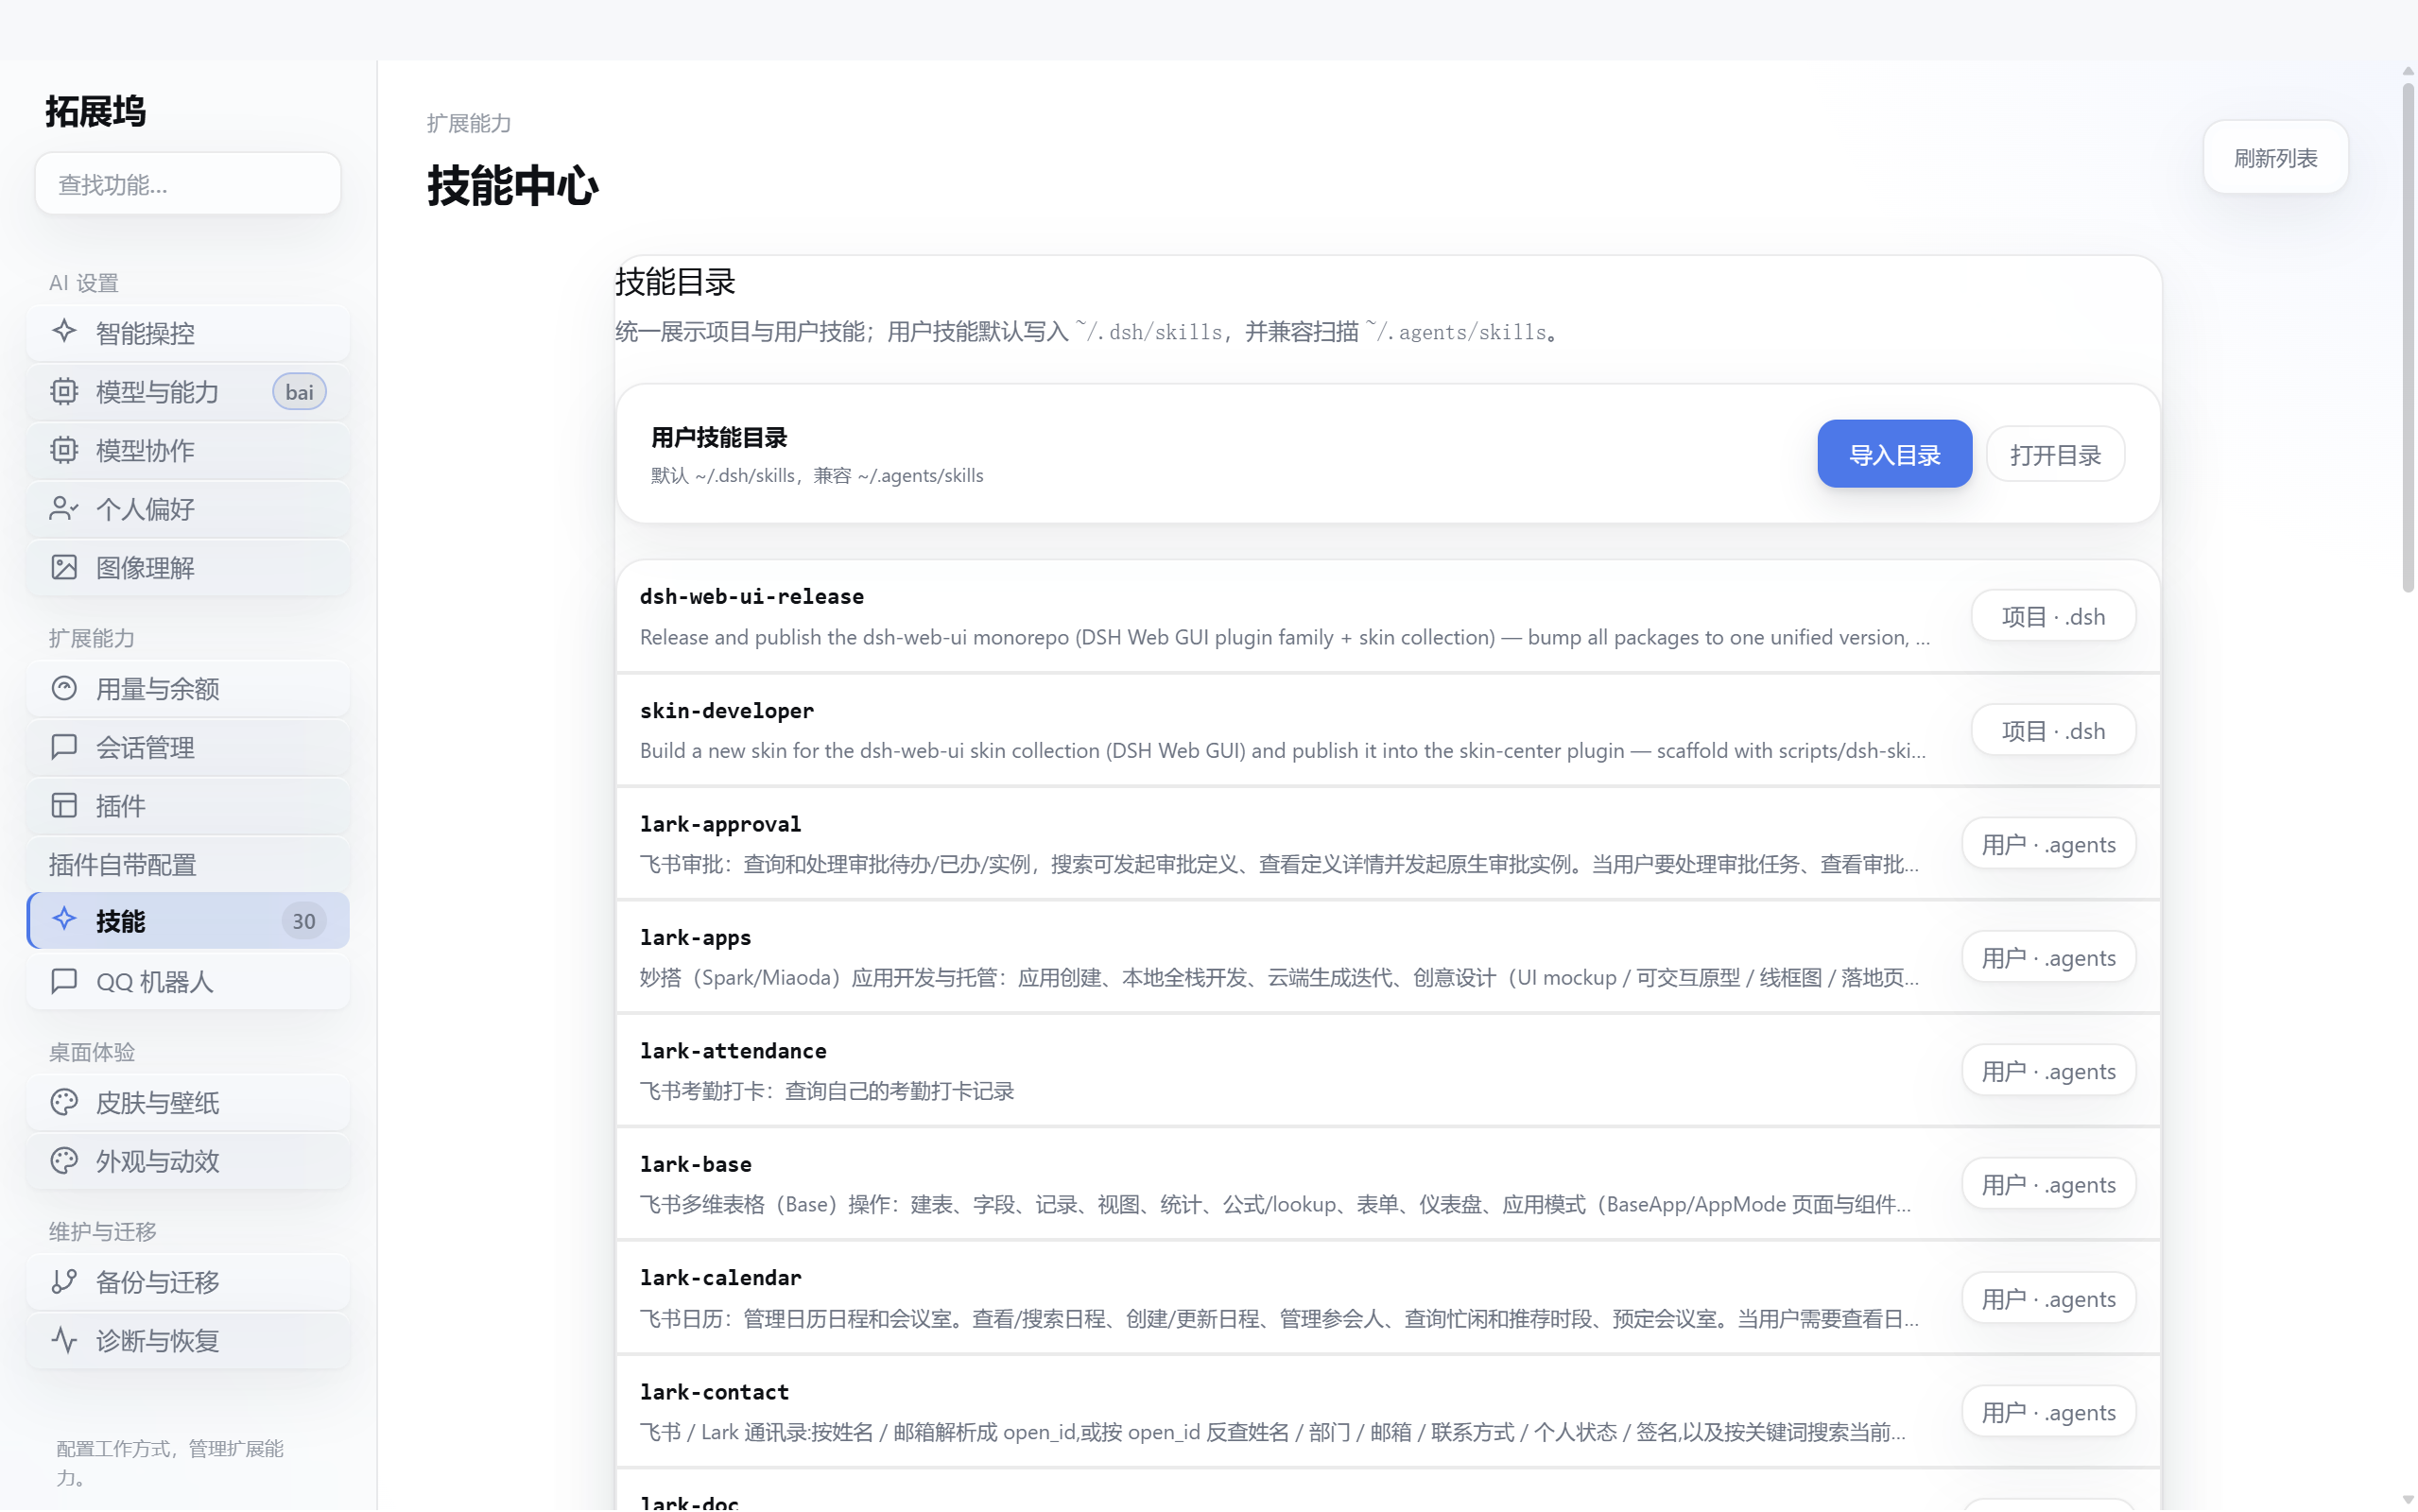2418x1512 pixels.
Task: Open 用量与余额 page
Action: click(x=188, y=688)
